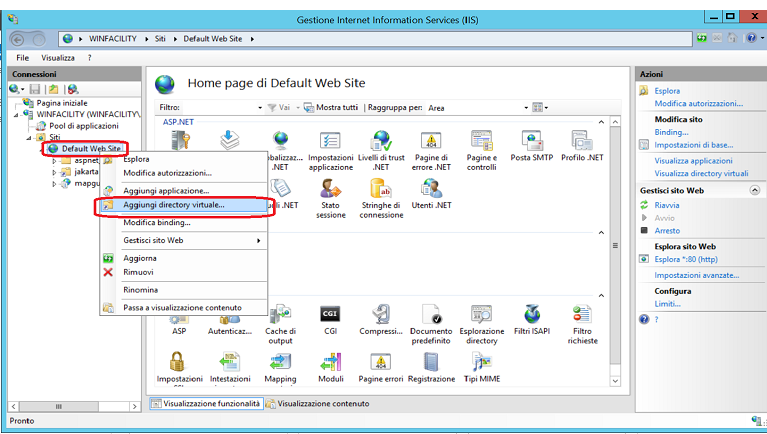Click Visualizza directory virtuali link
Screen dimensions: 767x434
pyautogui.click(x=701, y=173)
